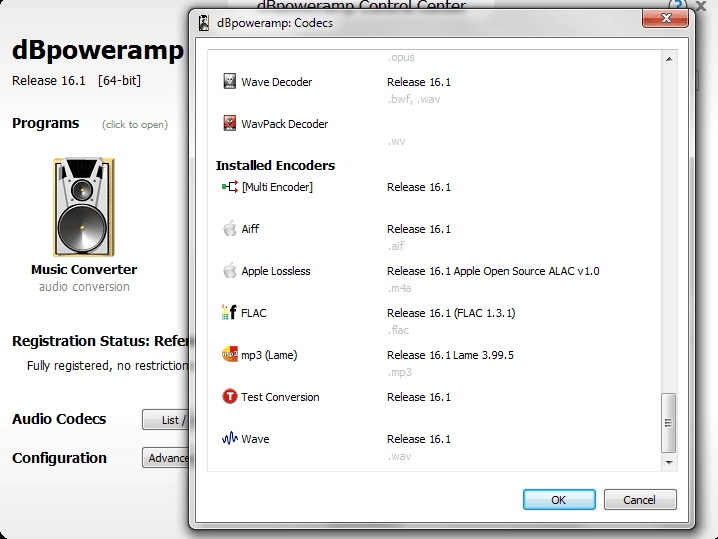Click the Control Center help question-mark button

tap(678, 6)
